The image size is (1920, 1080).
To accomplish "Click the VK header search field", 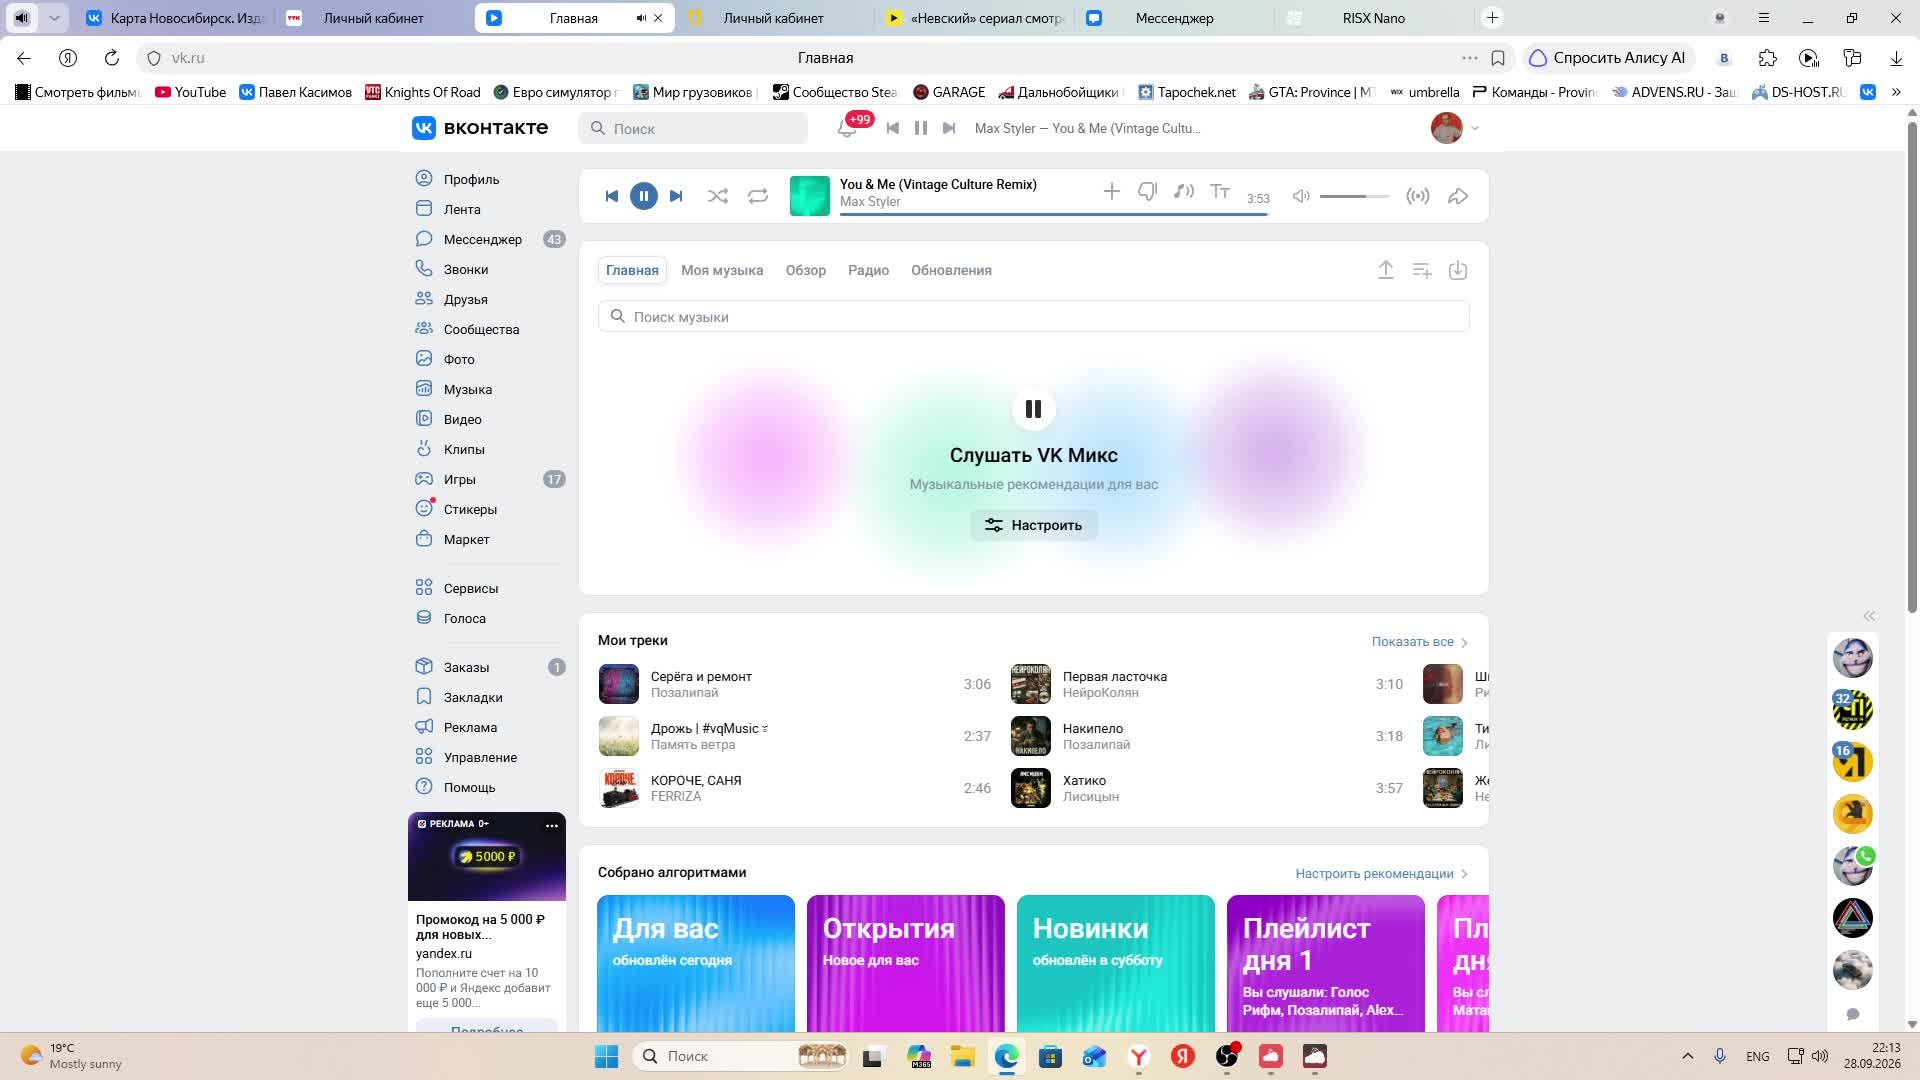I will [693, 128].
